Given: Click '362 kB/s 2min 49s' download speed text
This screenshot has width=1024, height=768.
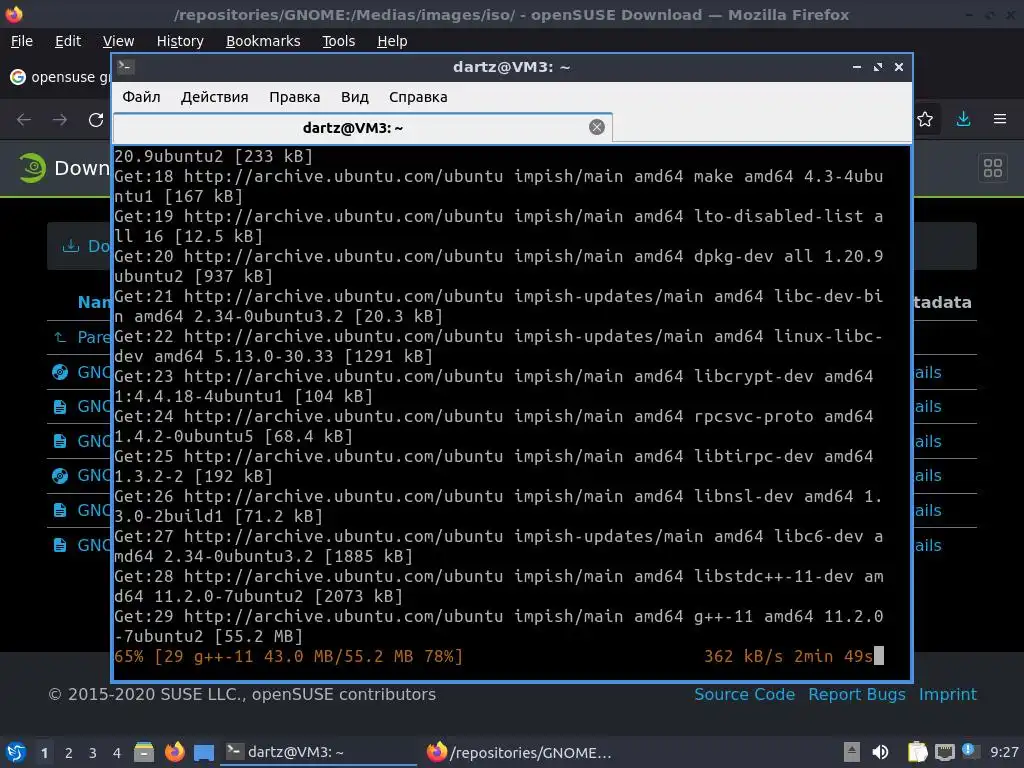Looking at the screenshot, I should pyautogui.click(x=788, y=656).
